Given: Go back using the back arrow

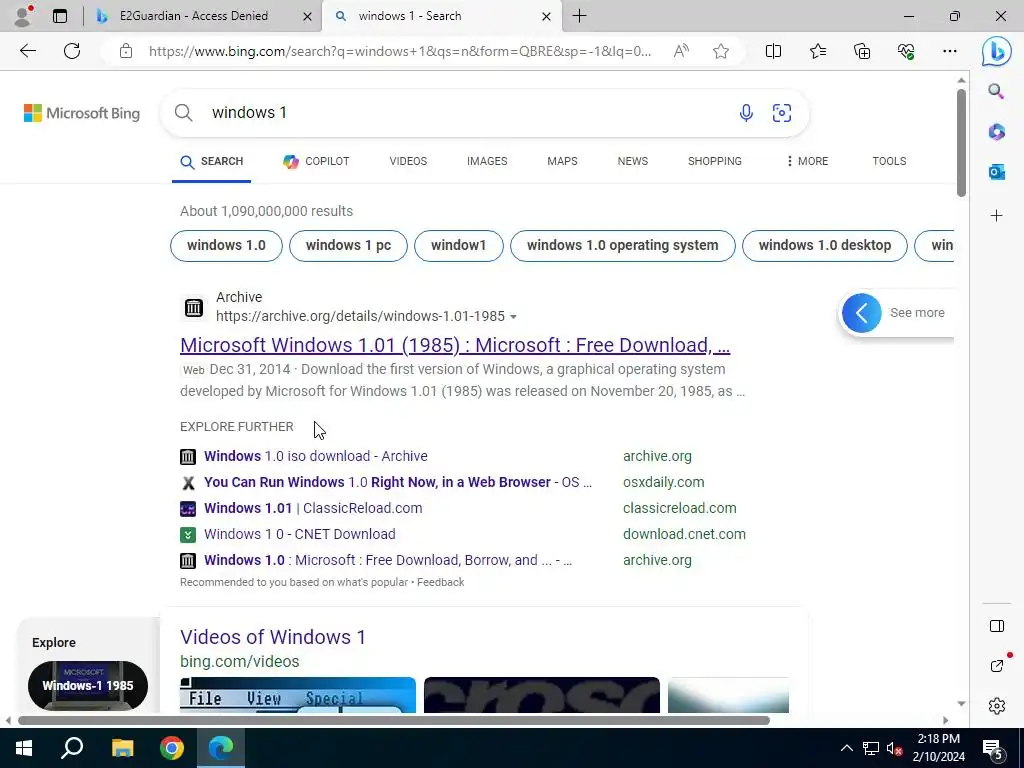Looking at the screenshot, I should (x=27, y=51).
